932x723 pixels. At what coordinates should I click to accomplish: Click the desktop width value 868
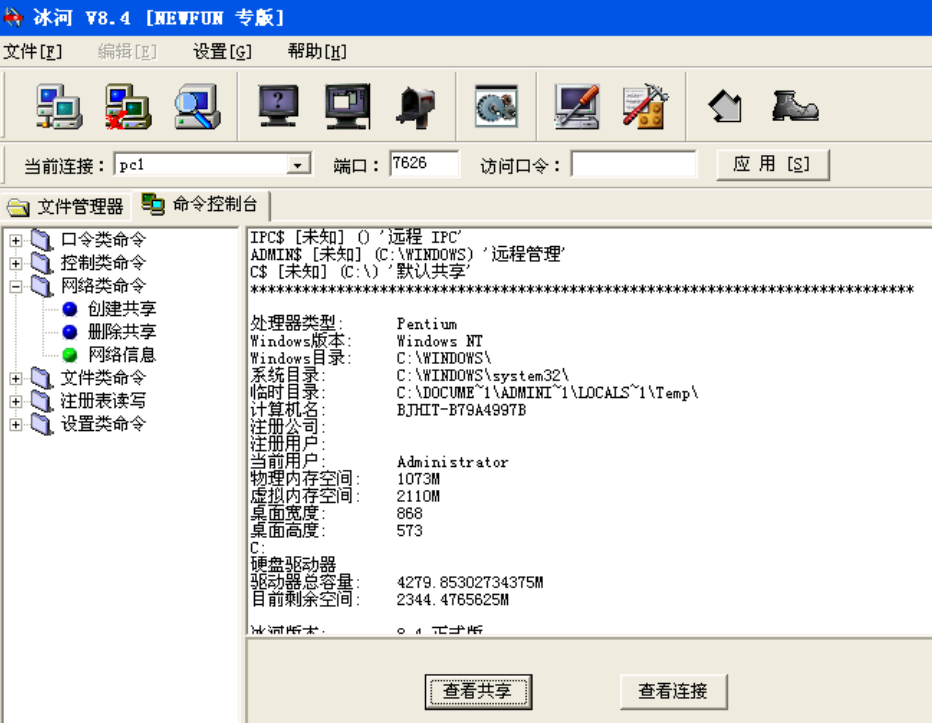410,514
